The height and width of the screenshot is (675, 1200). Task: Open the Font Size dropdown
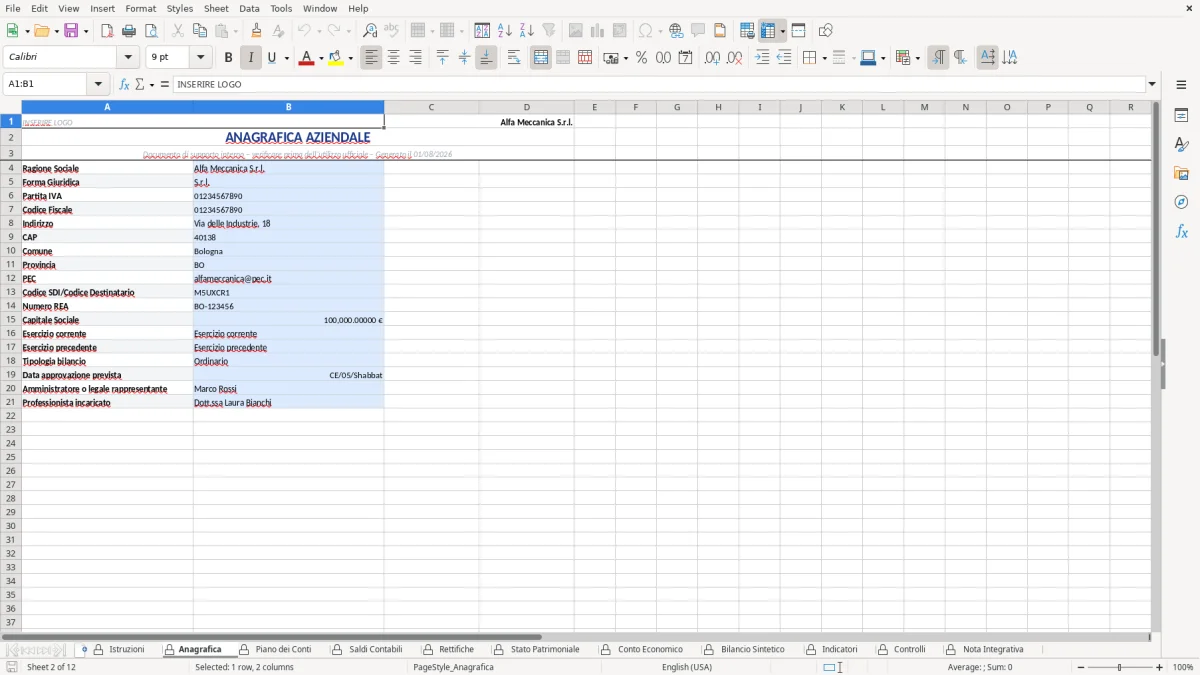pyautogui.click(x=201, y=58)
